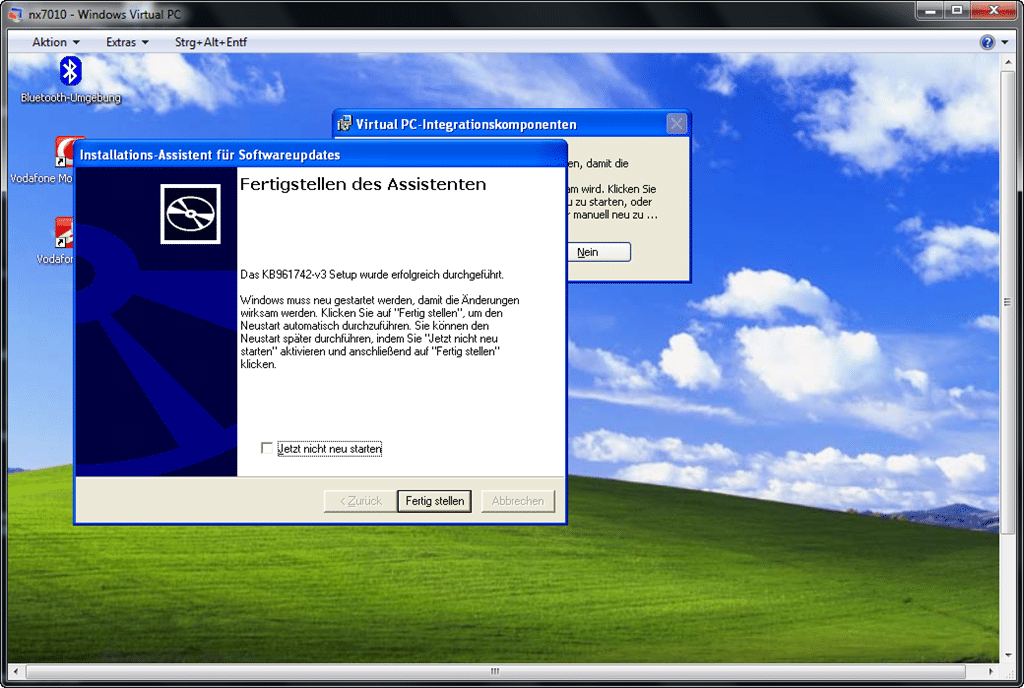Click the KB961742-v3 Setup success message
The image size is (1024, 688).
(x=372, y=274)
